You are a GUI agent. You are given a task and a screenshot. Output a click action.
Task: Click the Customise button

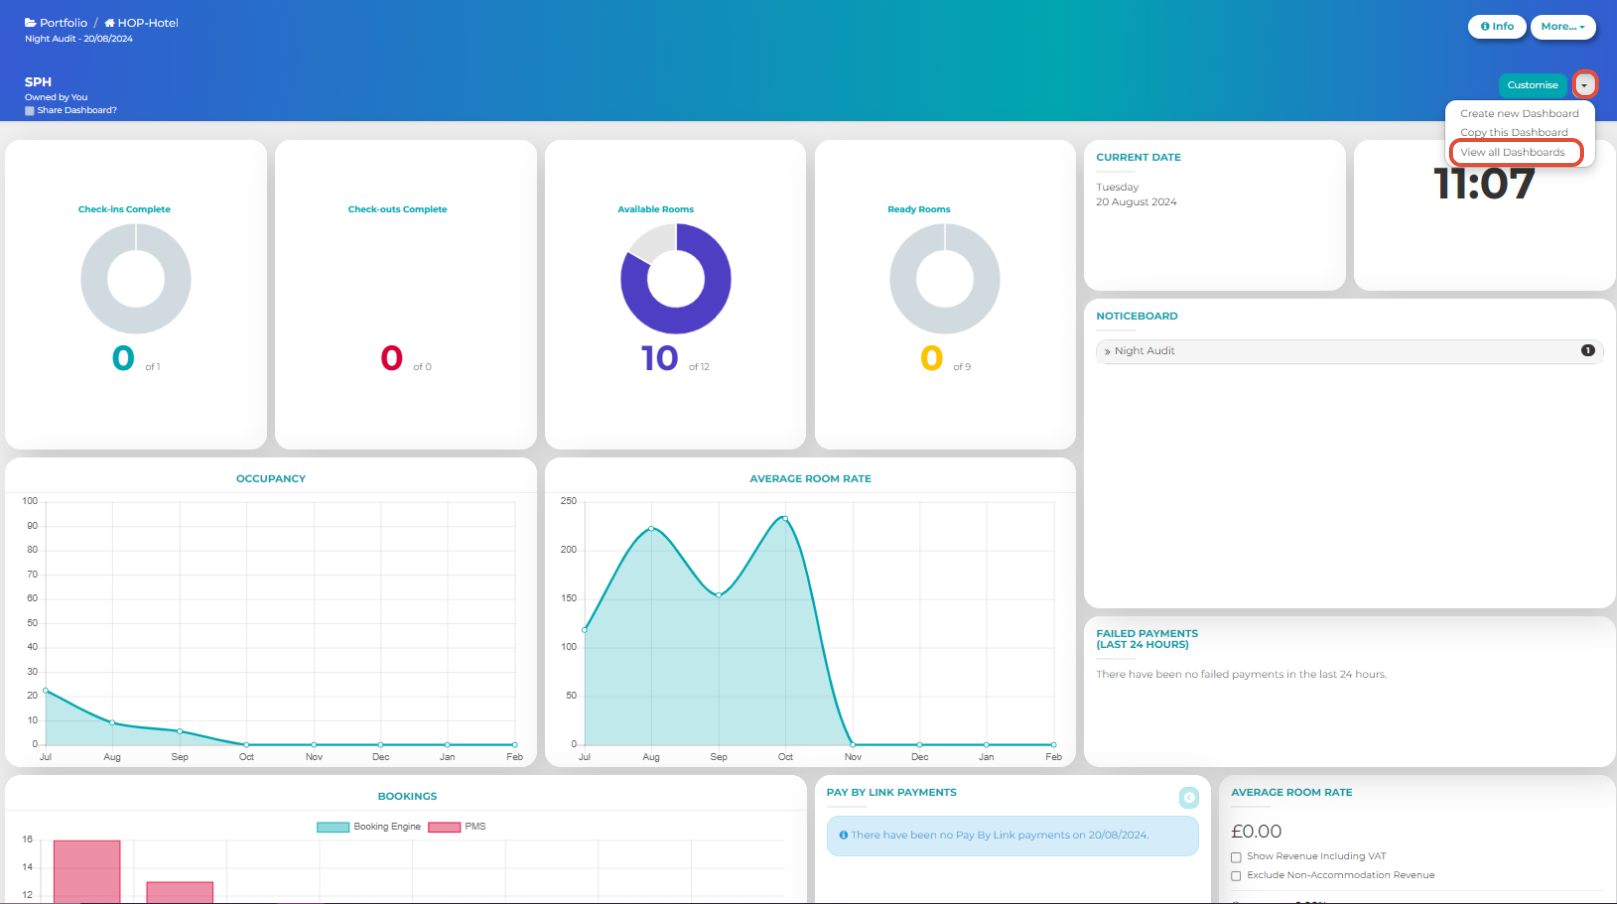click(1532, 85)
